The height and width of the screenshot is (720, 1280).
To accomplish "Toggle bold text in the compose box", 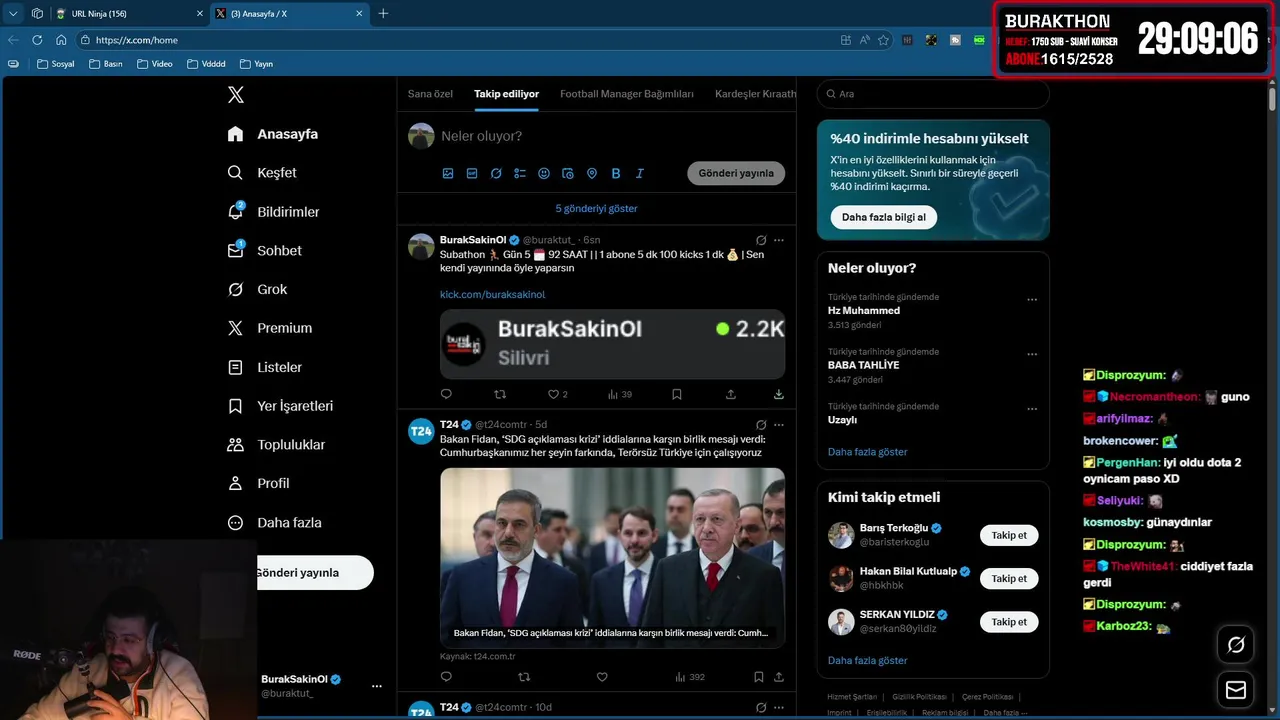I will point(616,173).
